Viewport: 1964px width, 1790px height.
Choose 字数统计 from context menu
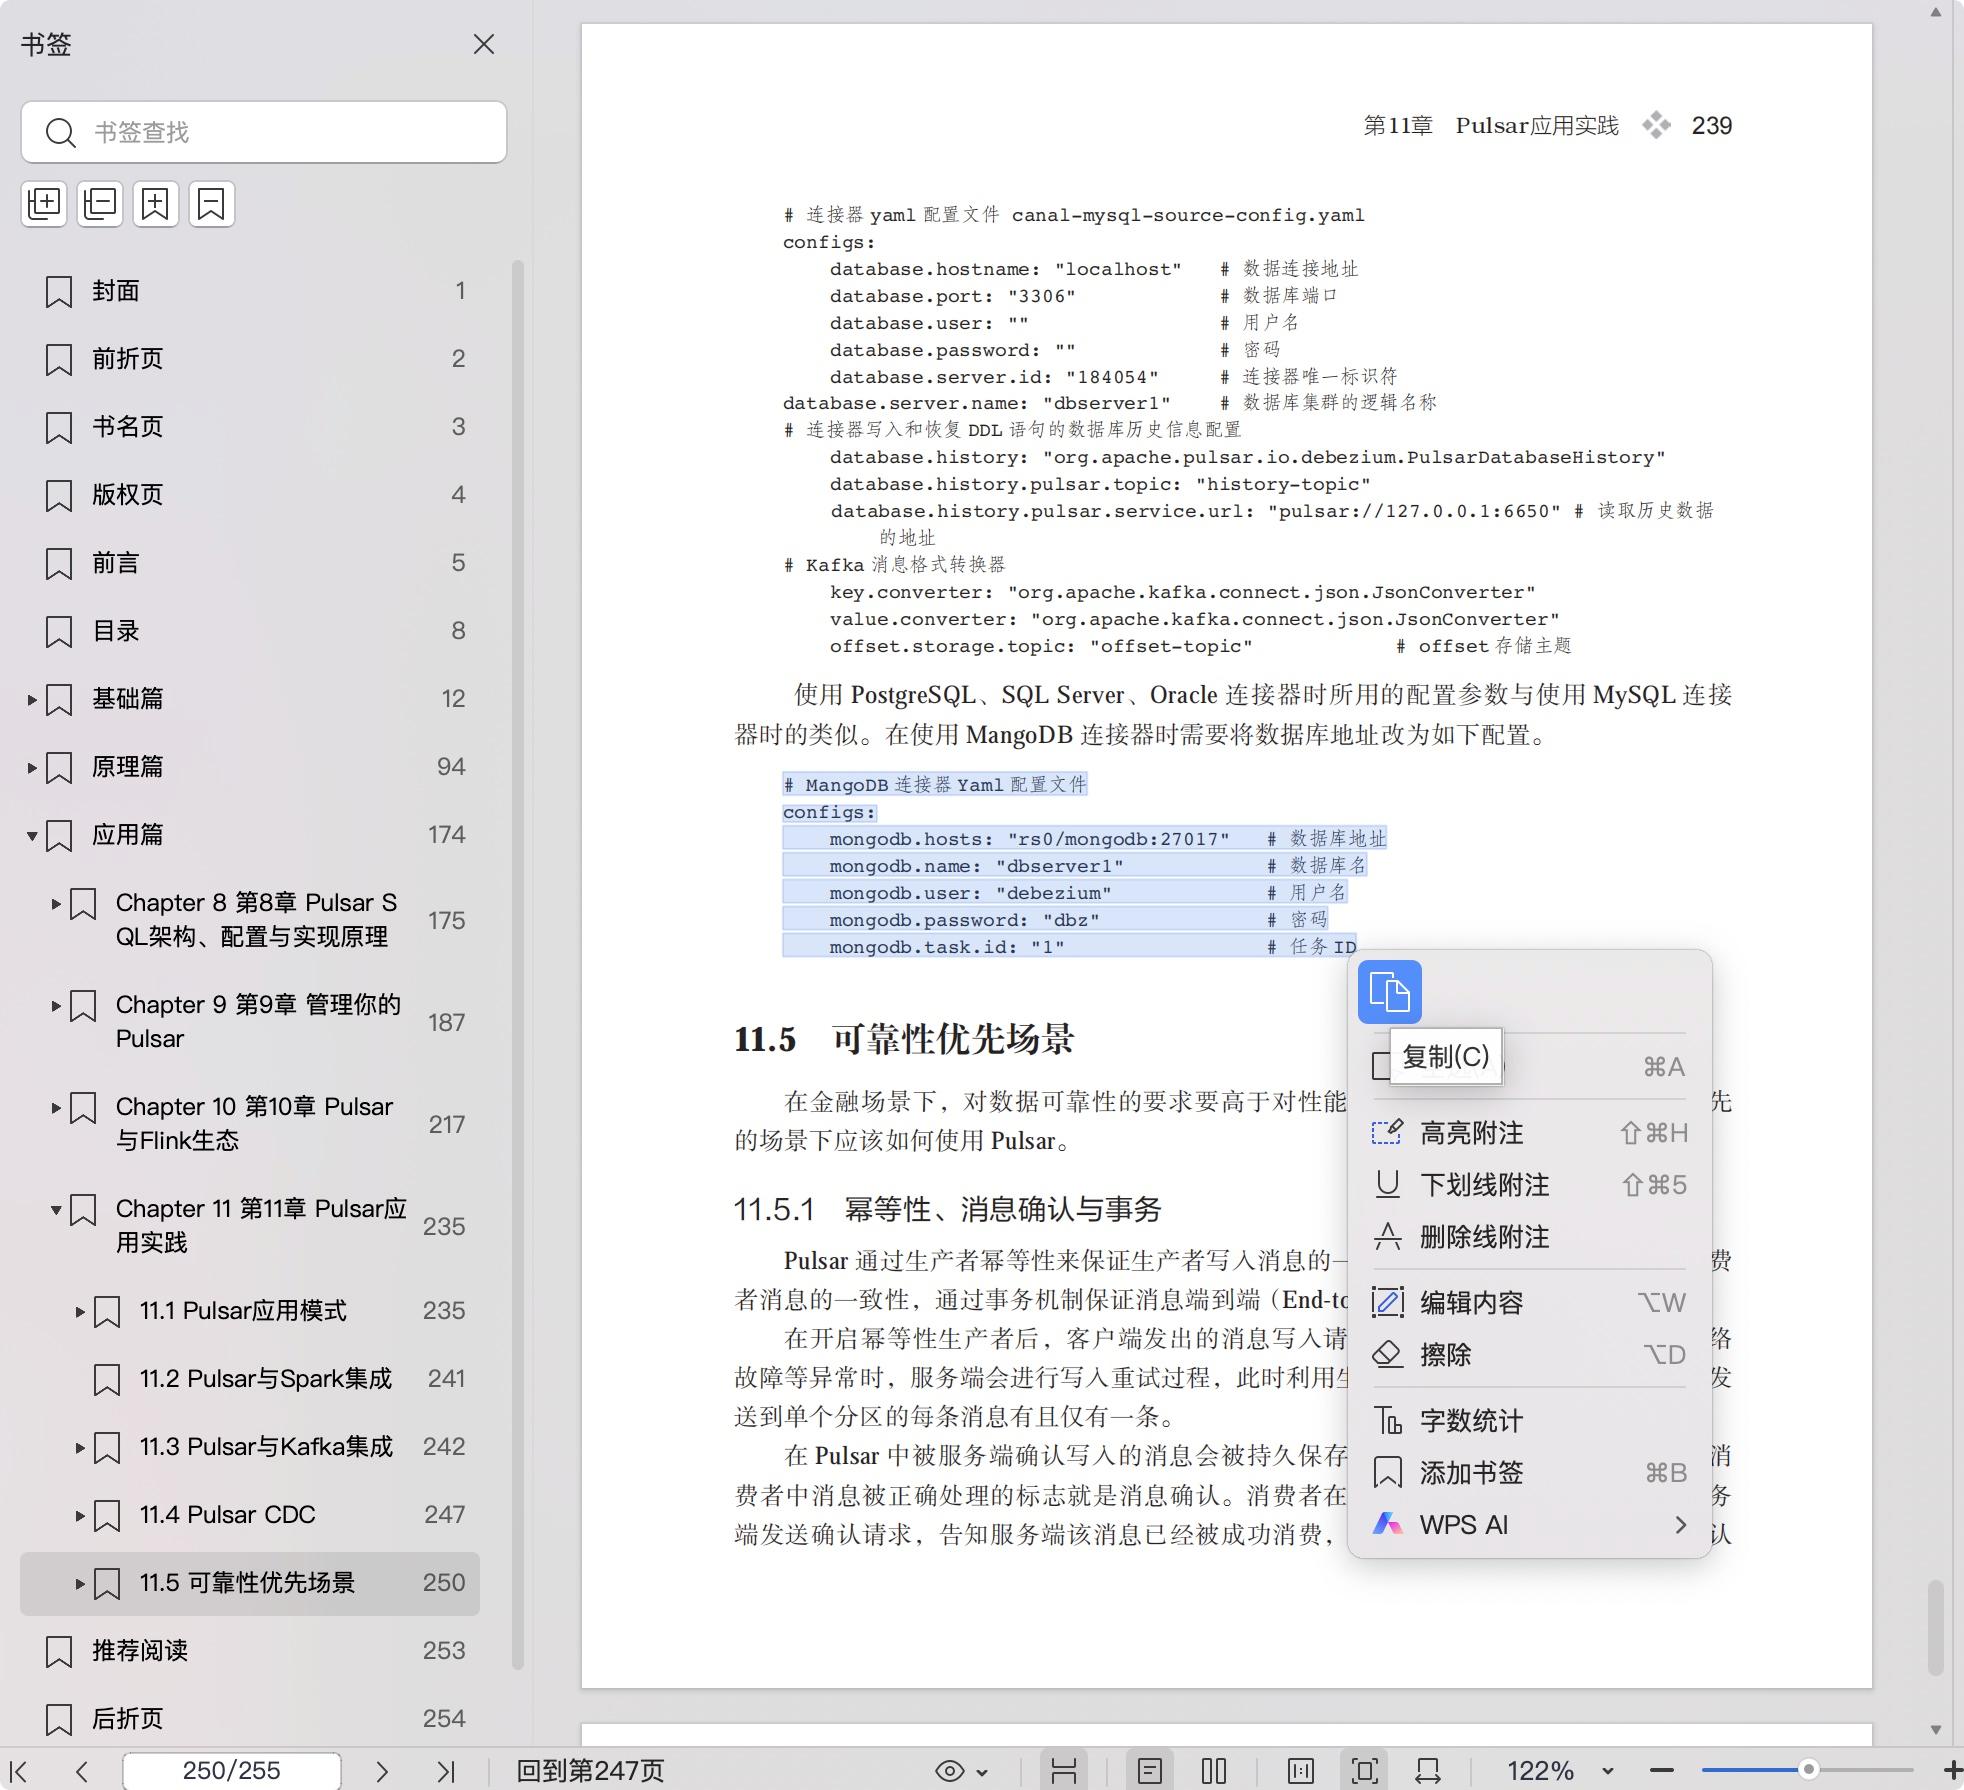(1529, 1420)
